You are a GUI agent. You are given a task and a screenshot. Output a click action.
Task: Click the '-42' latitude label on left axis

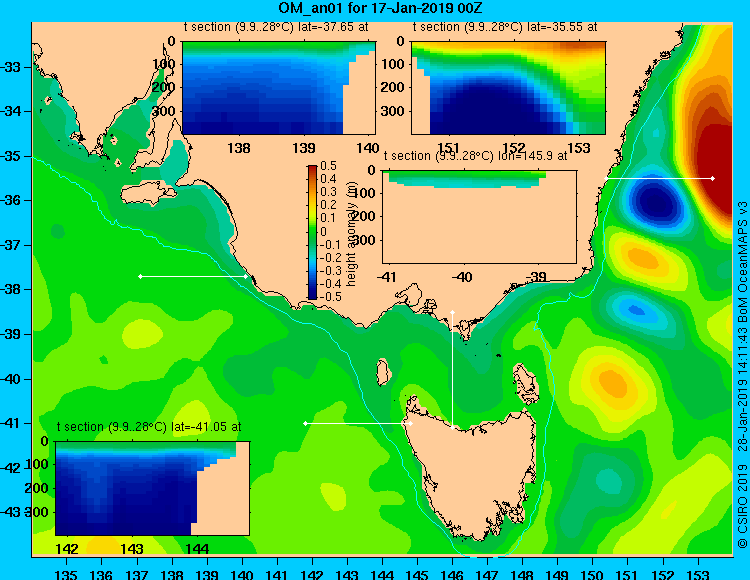tap(11, 468)
